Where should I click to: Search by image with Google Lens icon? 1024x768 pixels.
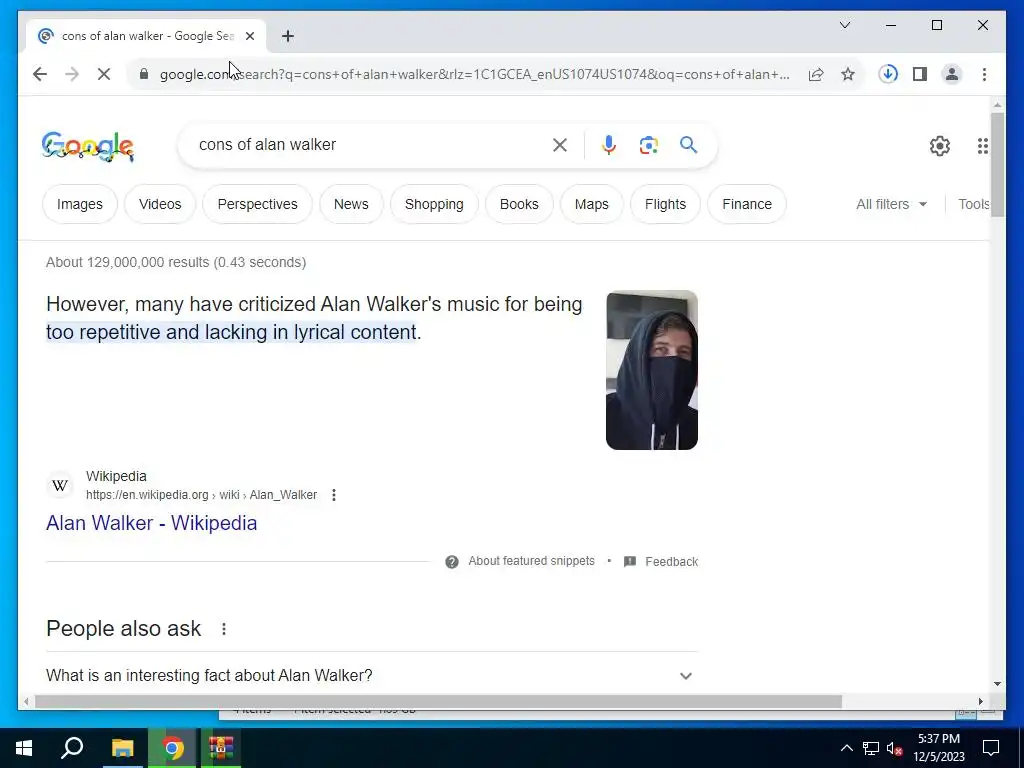pos(648,145)
